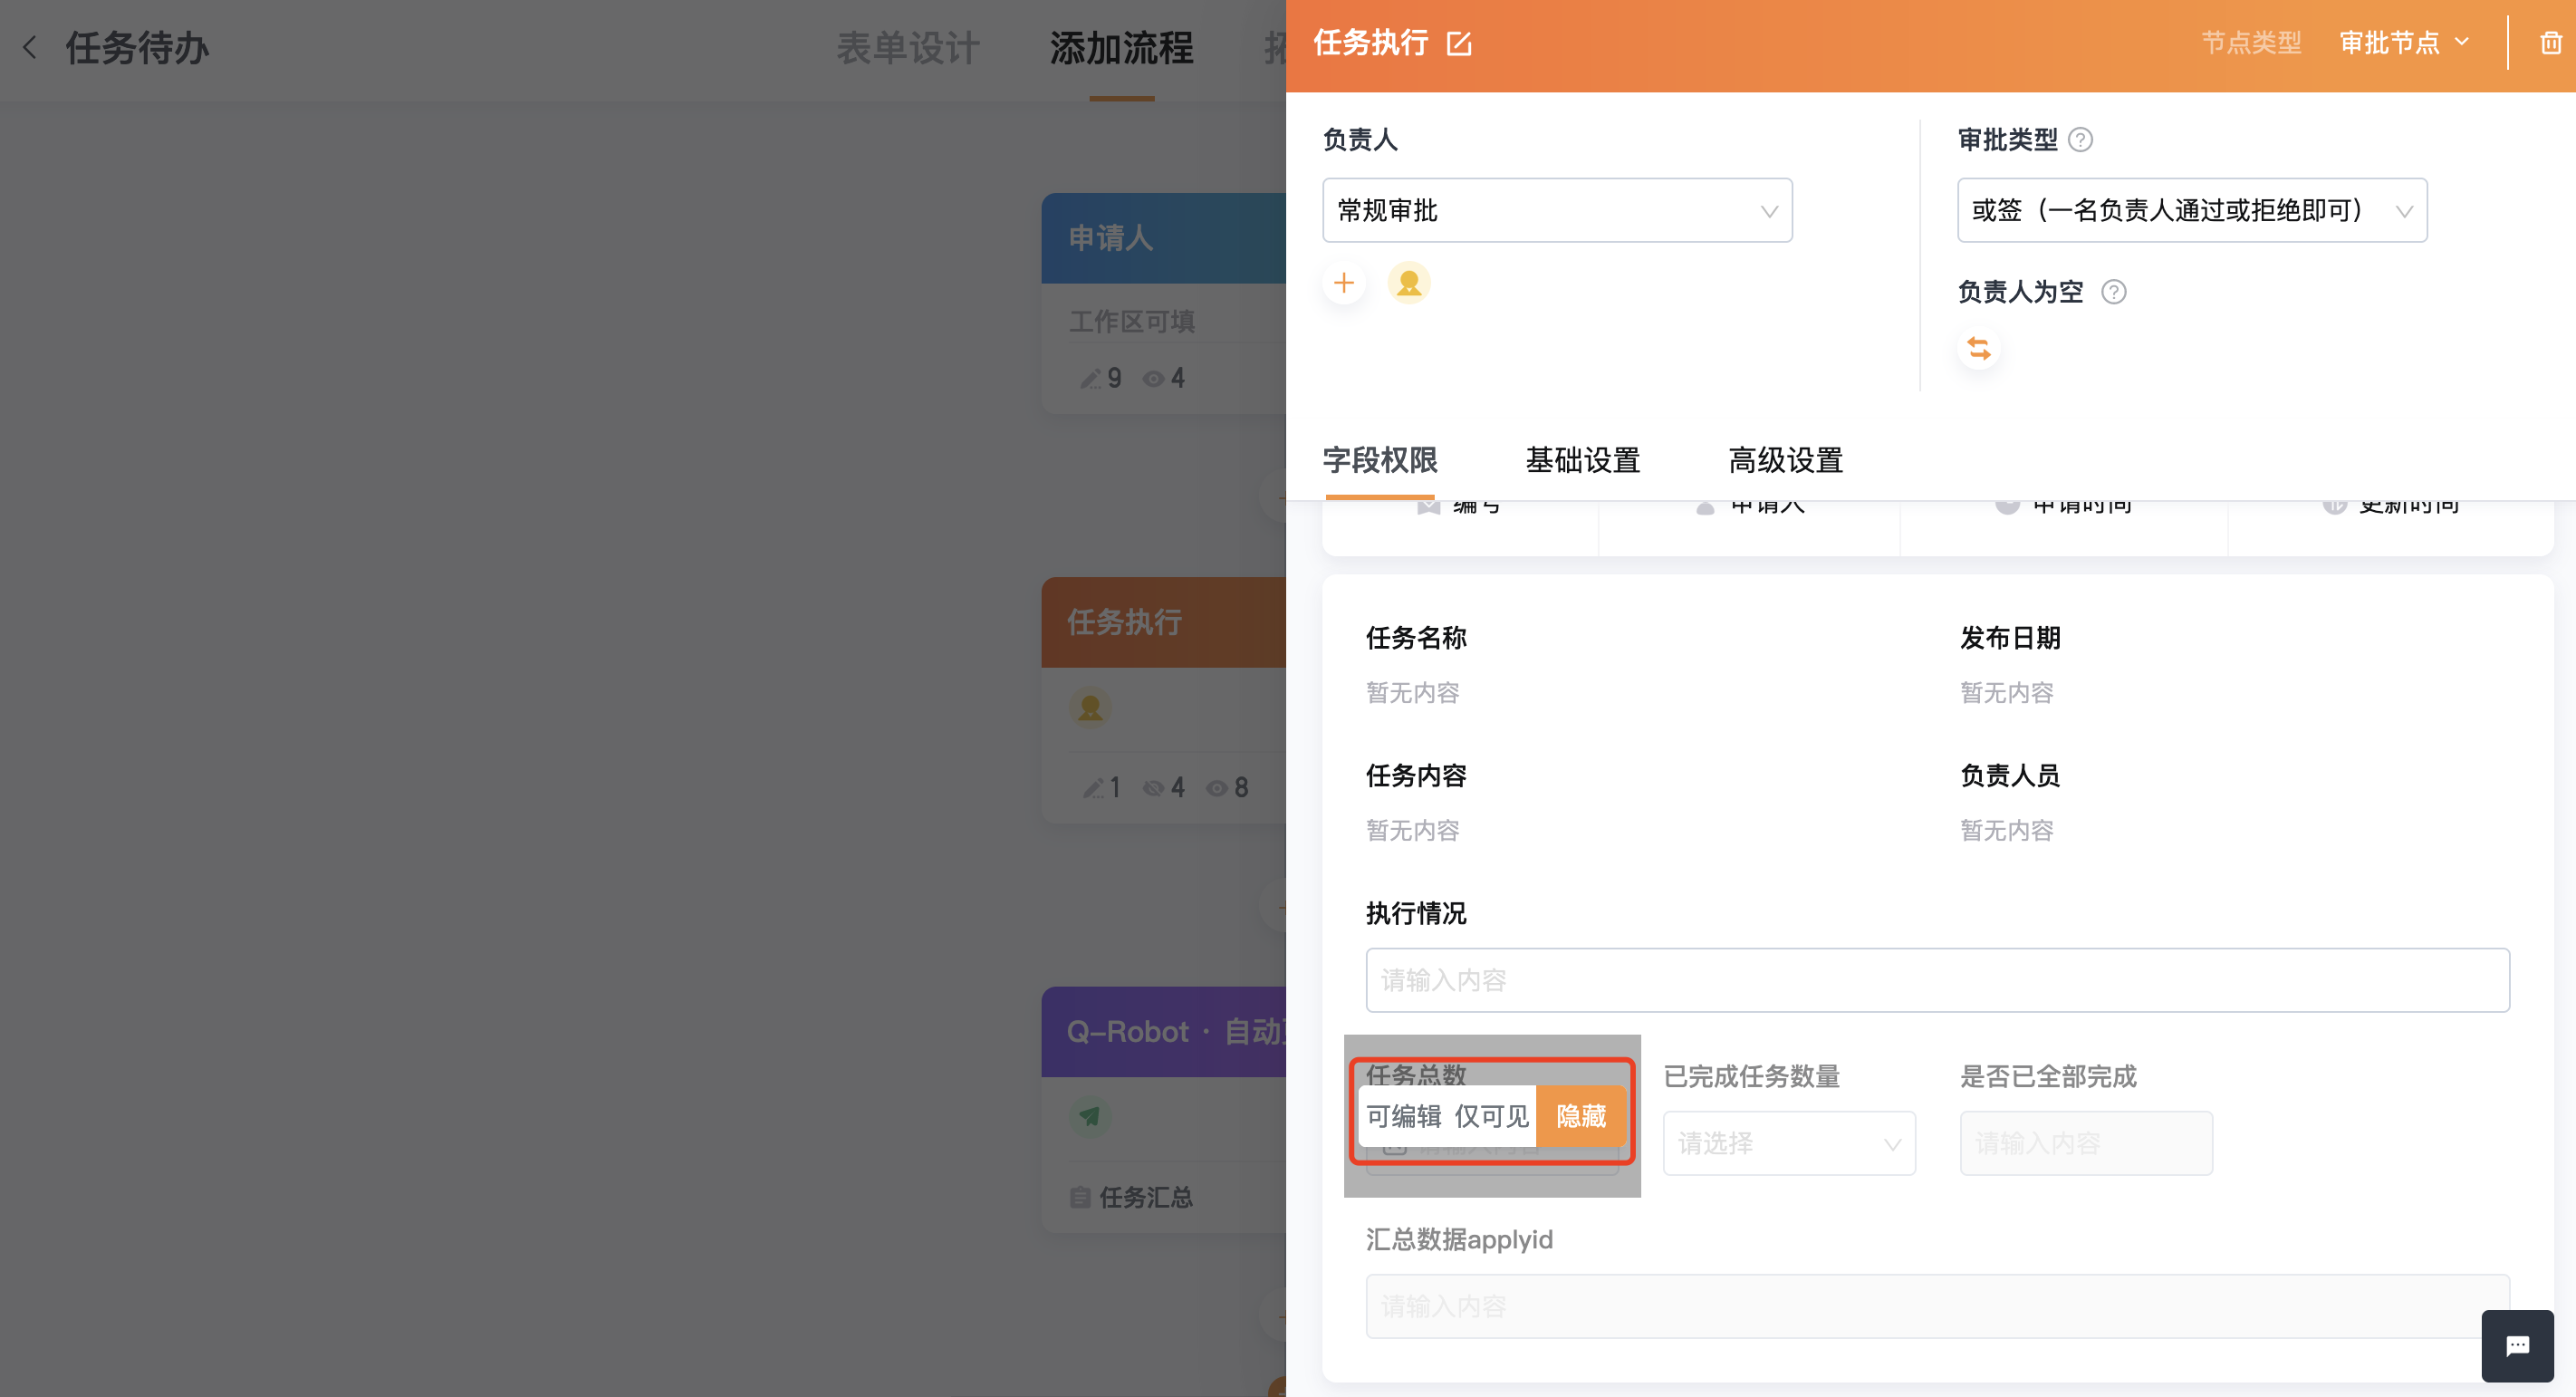
Task: Open the 审批节点 node type dropdown
Action: pos(2405,43)
